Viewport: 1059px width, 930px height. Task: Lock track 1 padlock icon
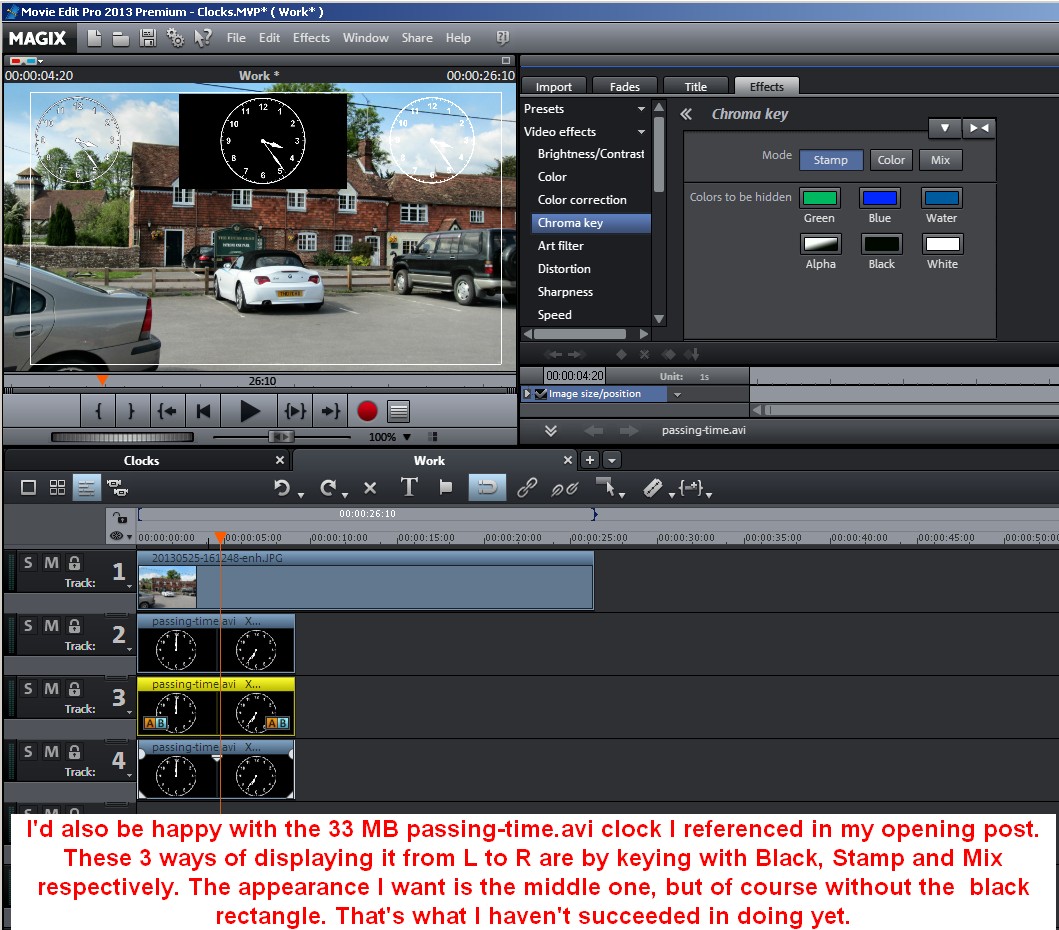coord(74,563)
